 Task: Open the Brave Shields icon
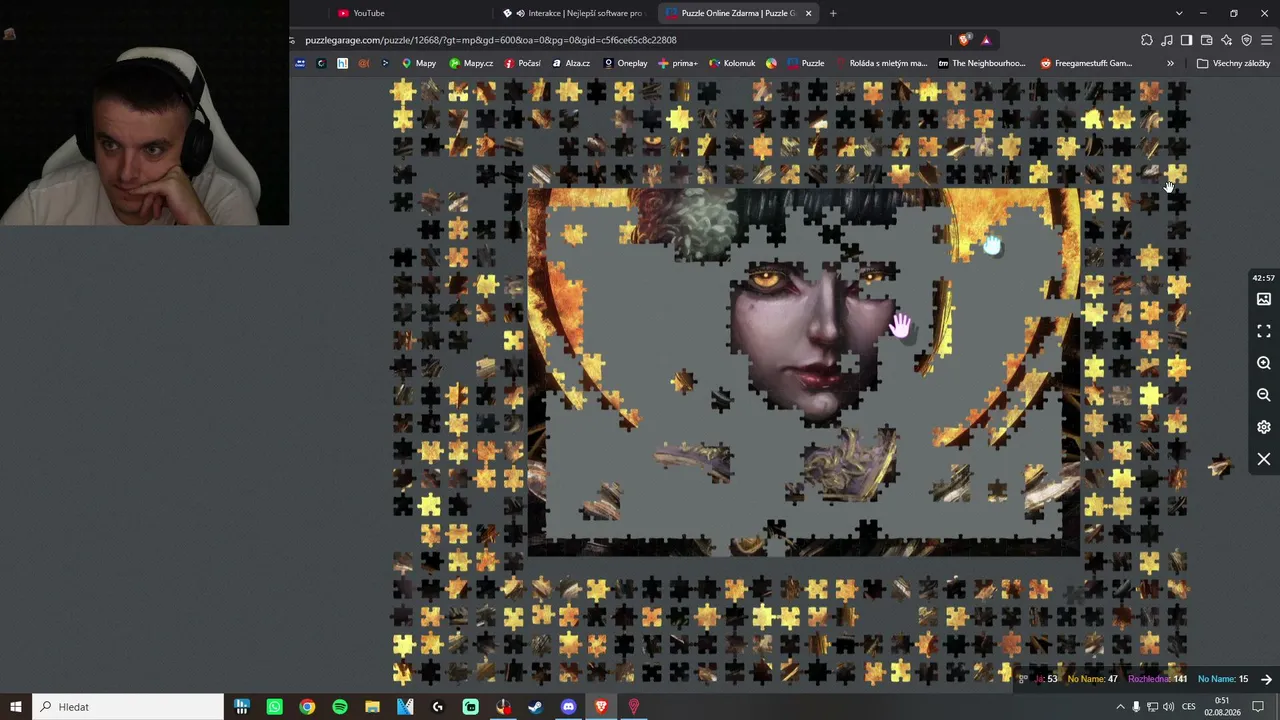(x=964, y=40)
